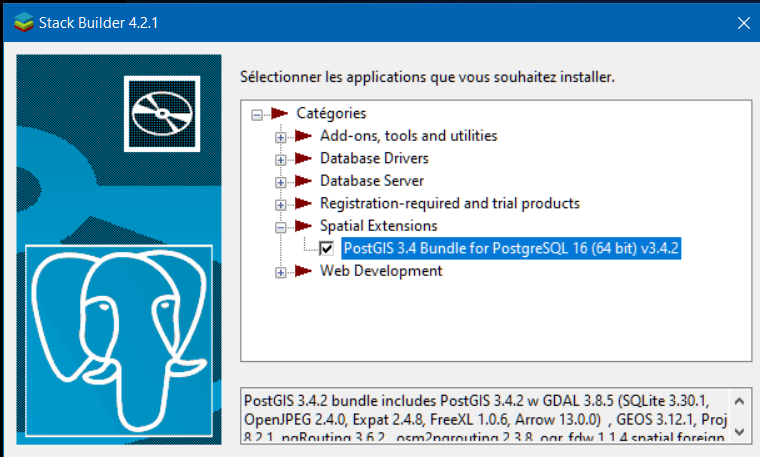This screenshot has height=457, width=760.
Task: Expand the Web Development node
Action: click(281, 272)
